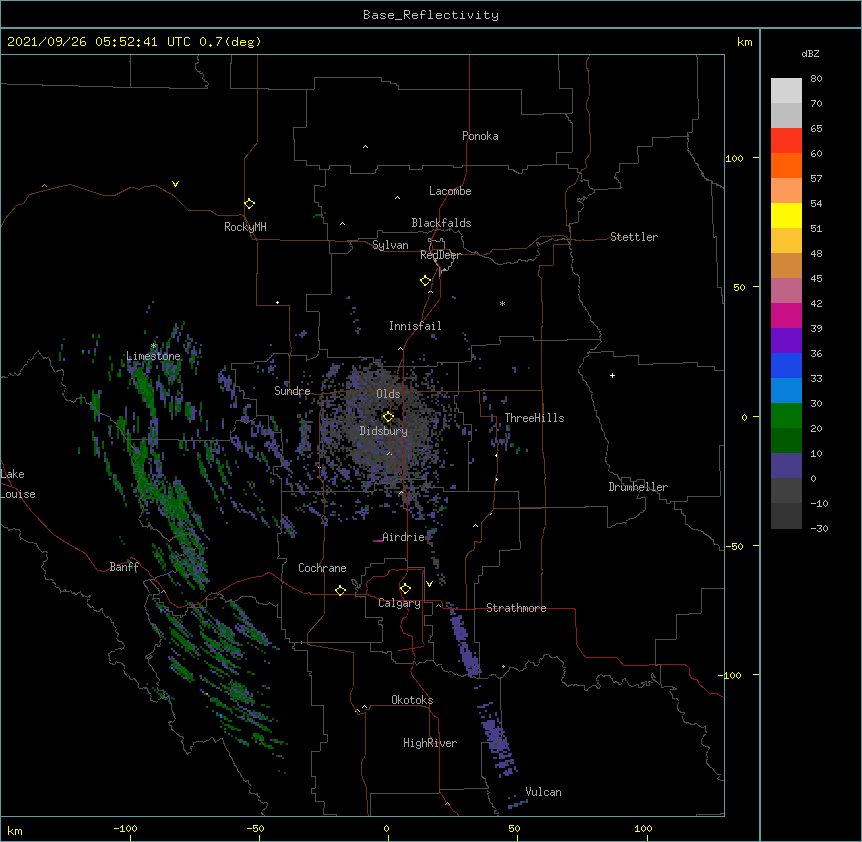Click the Okotoks label
The width and height of the screenshot is (862, 842).
412,700
